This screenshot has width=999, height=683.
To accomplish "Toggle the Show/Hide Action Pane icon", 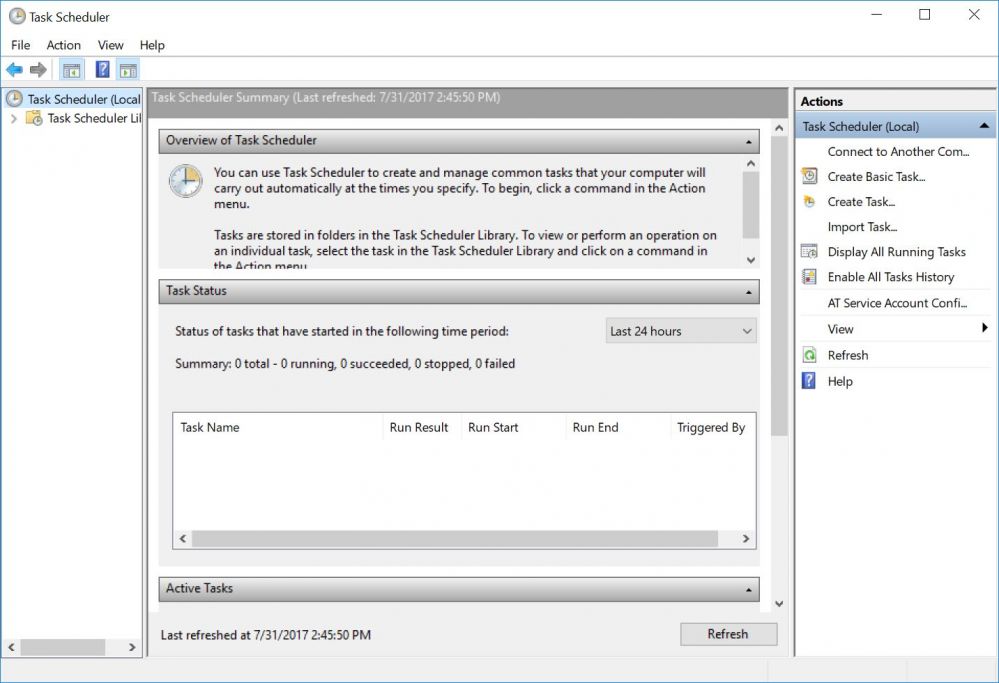I will click(x=127, y=70).
